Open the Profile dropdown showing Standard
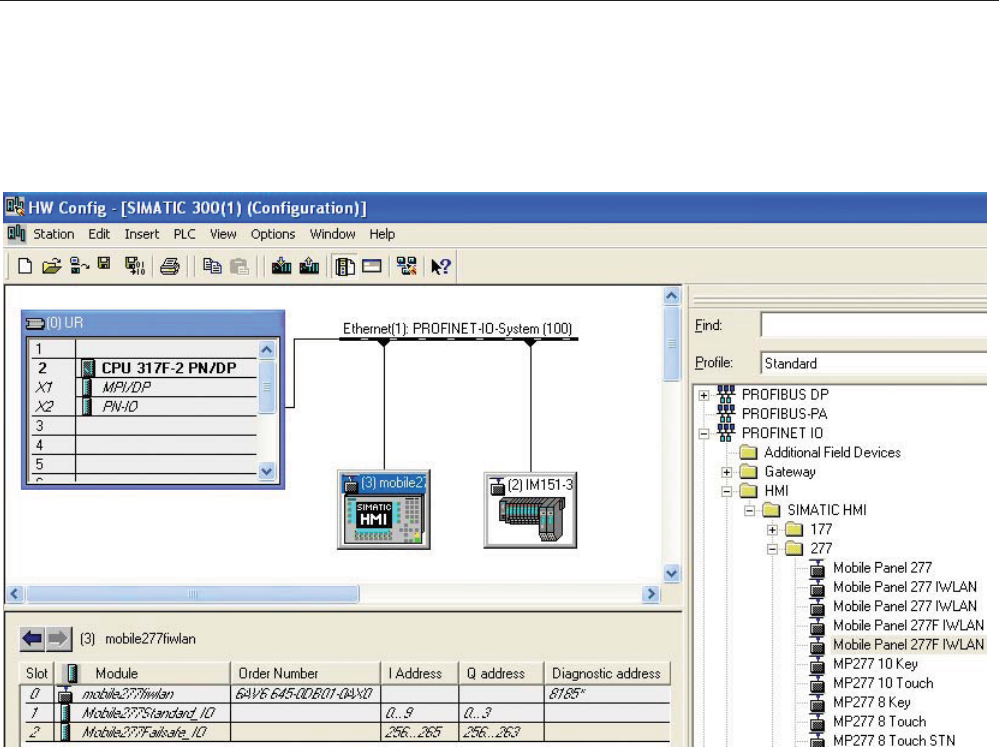The width and height of the screenshot is (999, 747). pos(873,363)
